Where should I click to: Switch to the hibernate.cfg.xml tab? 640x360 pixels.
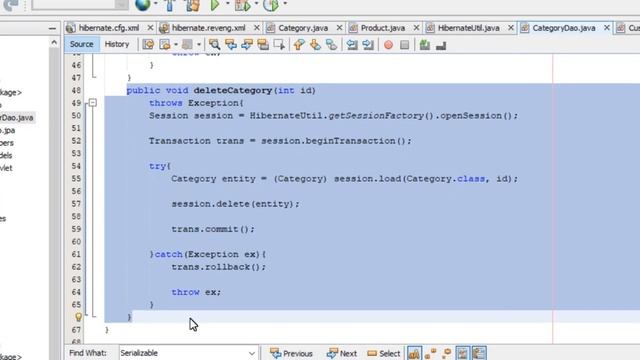(x=109, y=28)
